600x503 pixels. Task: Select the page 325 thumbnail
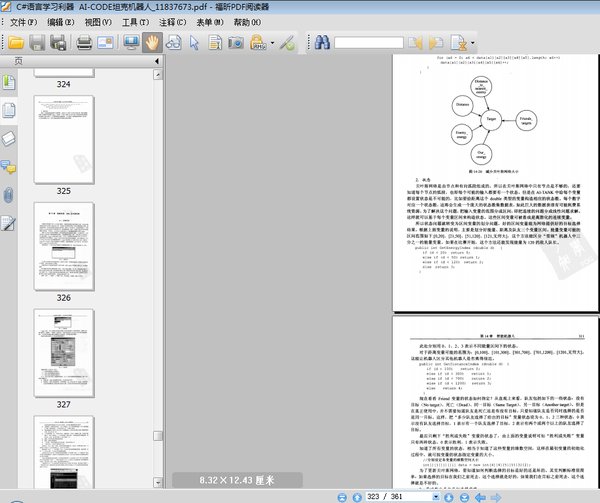point(63,140)
